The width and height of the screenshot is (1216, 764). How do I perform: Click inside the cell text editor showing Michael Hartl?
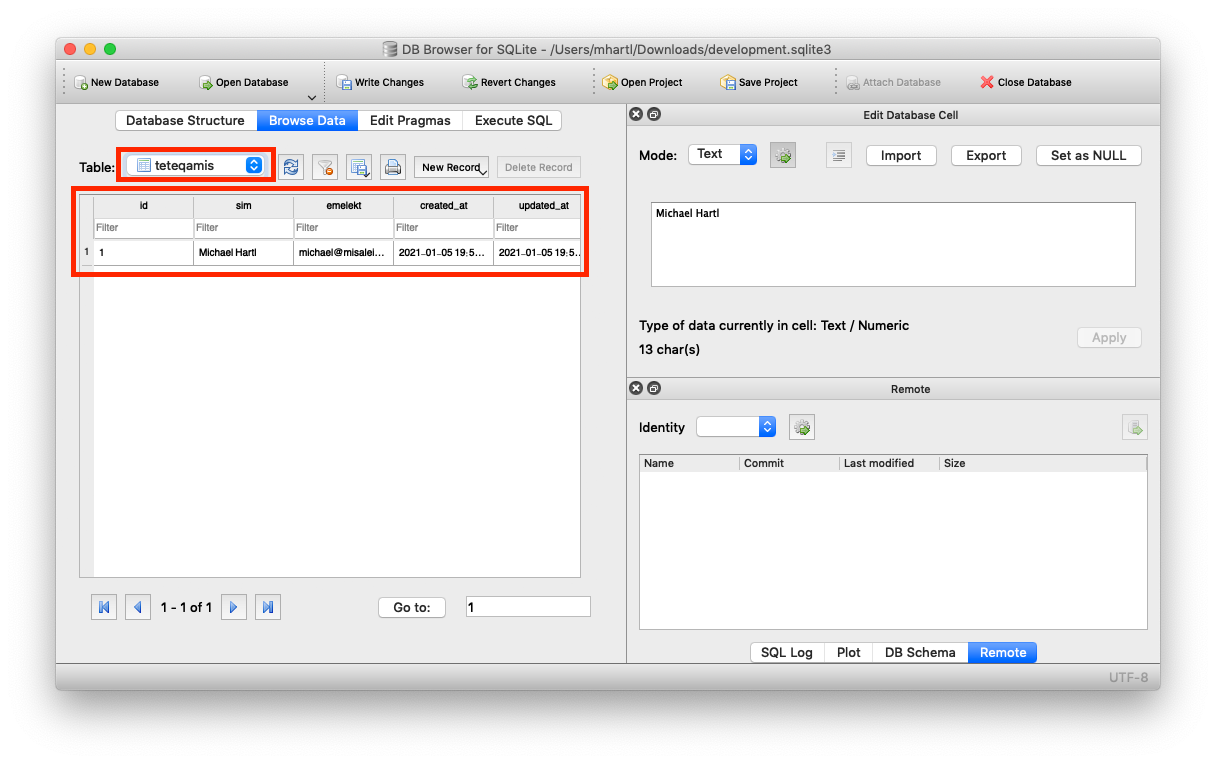(x=893, y=245)
